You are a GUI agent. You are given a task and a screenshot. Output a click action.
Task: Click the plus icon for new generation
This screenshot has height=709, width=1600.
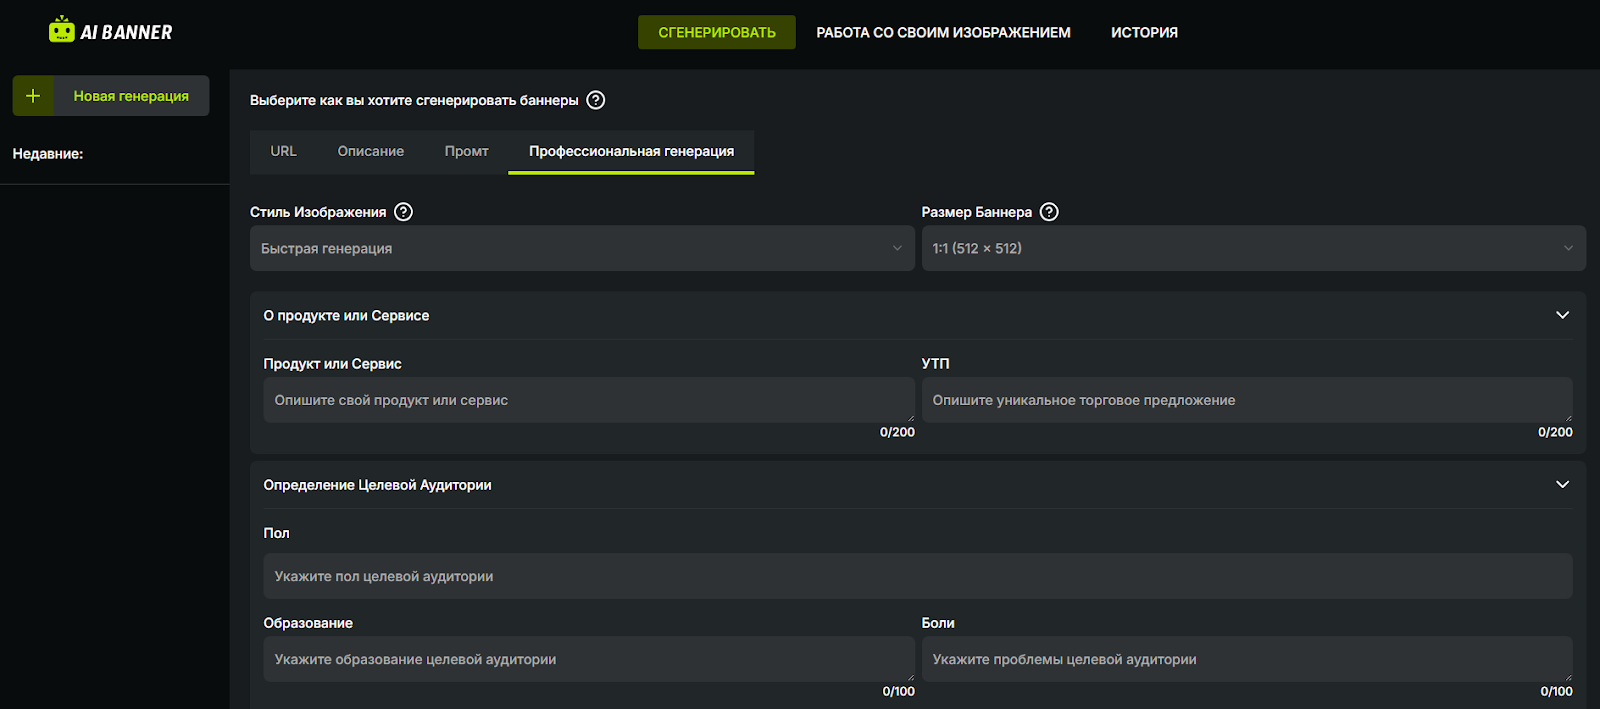[x=33, y=96]
